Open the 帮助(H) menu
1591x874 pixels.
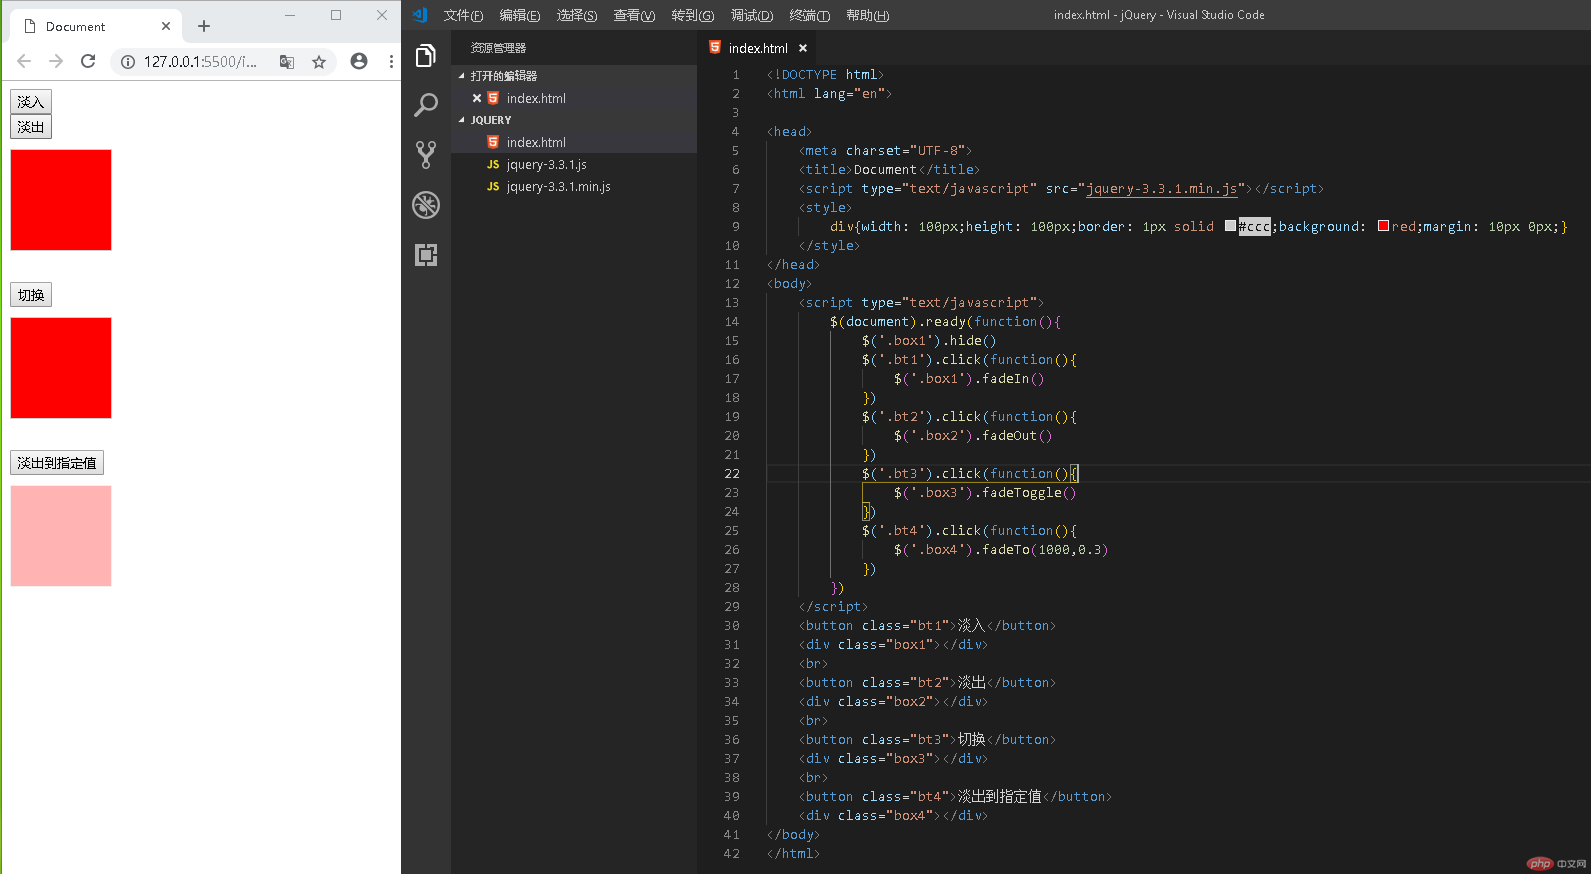tap(867, 15)
